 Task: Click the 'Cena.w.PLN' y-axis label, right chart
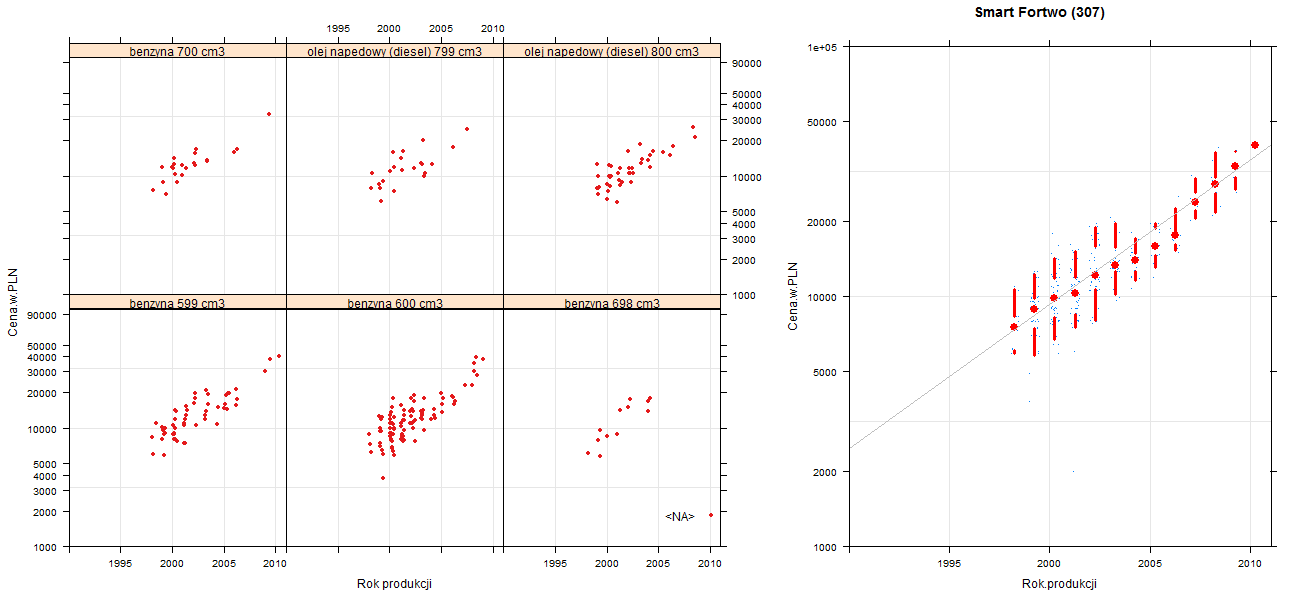(793, 296)
